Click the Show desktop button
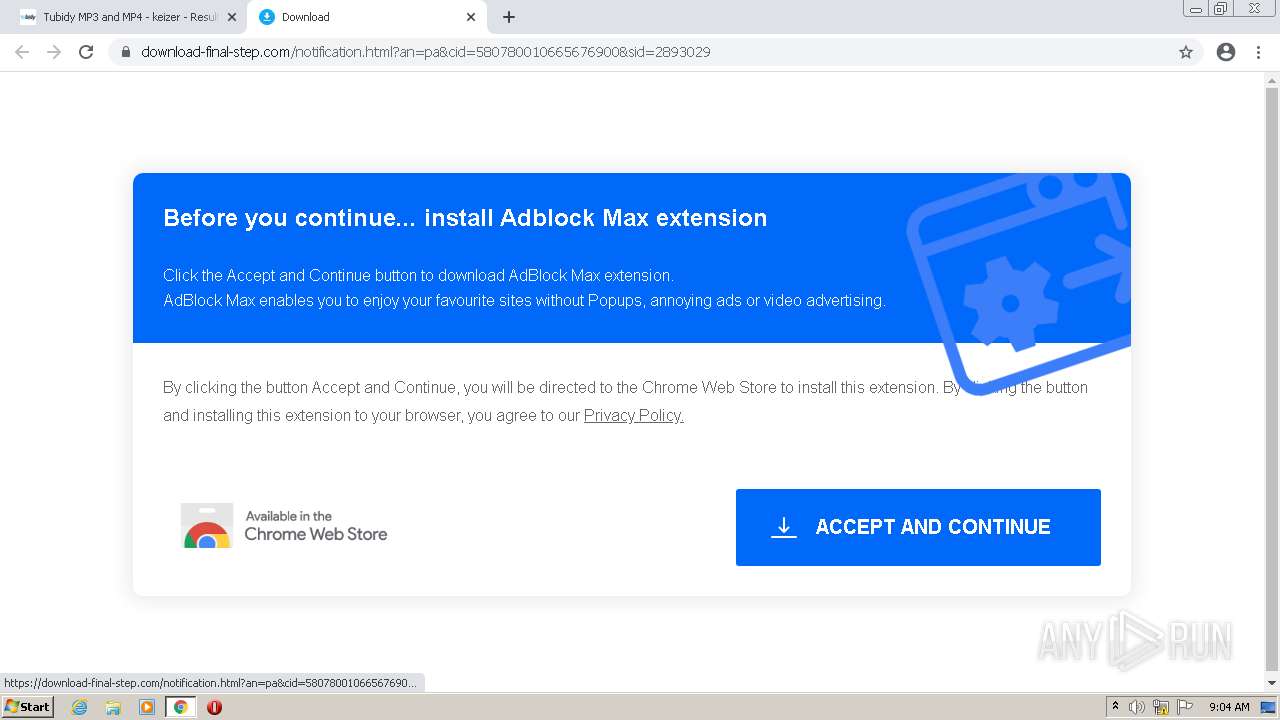This screenshot has width=1280, height=720. 1269,707
